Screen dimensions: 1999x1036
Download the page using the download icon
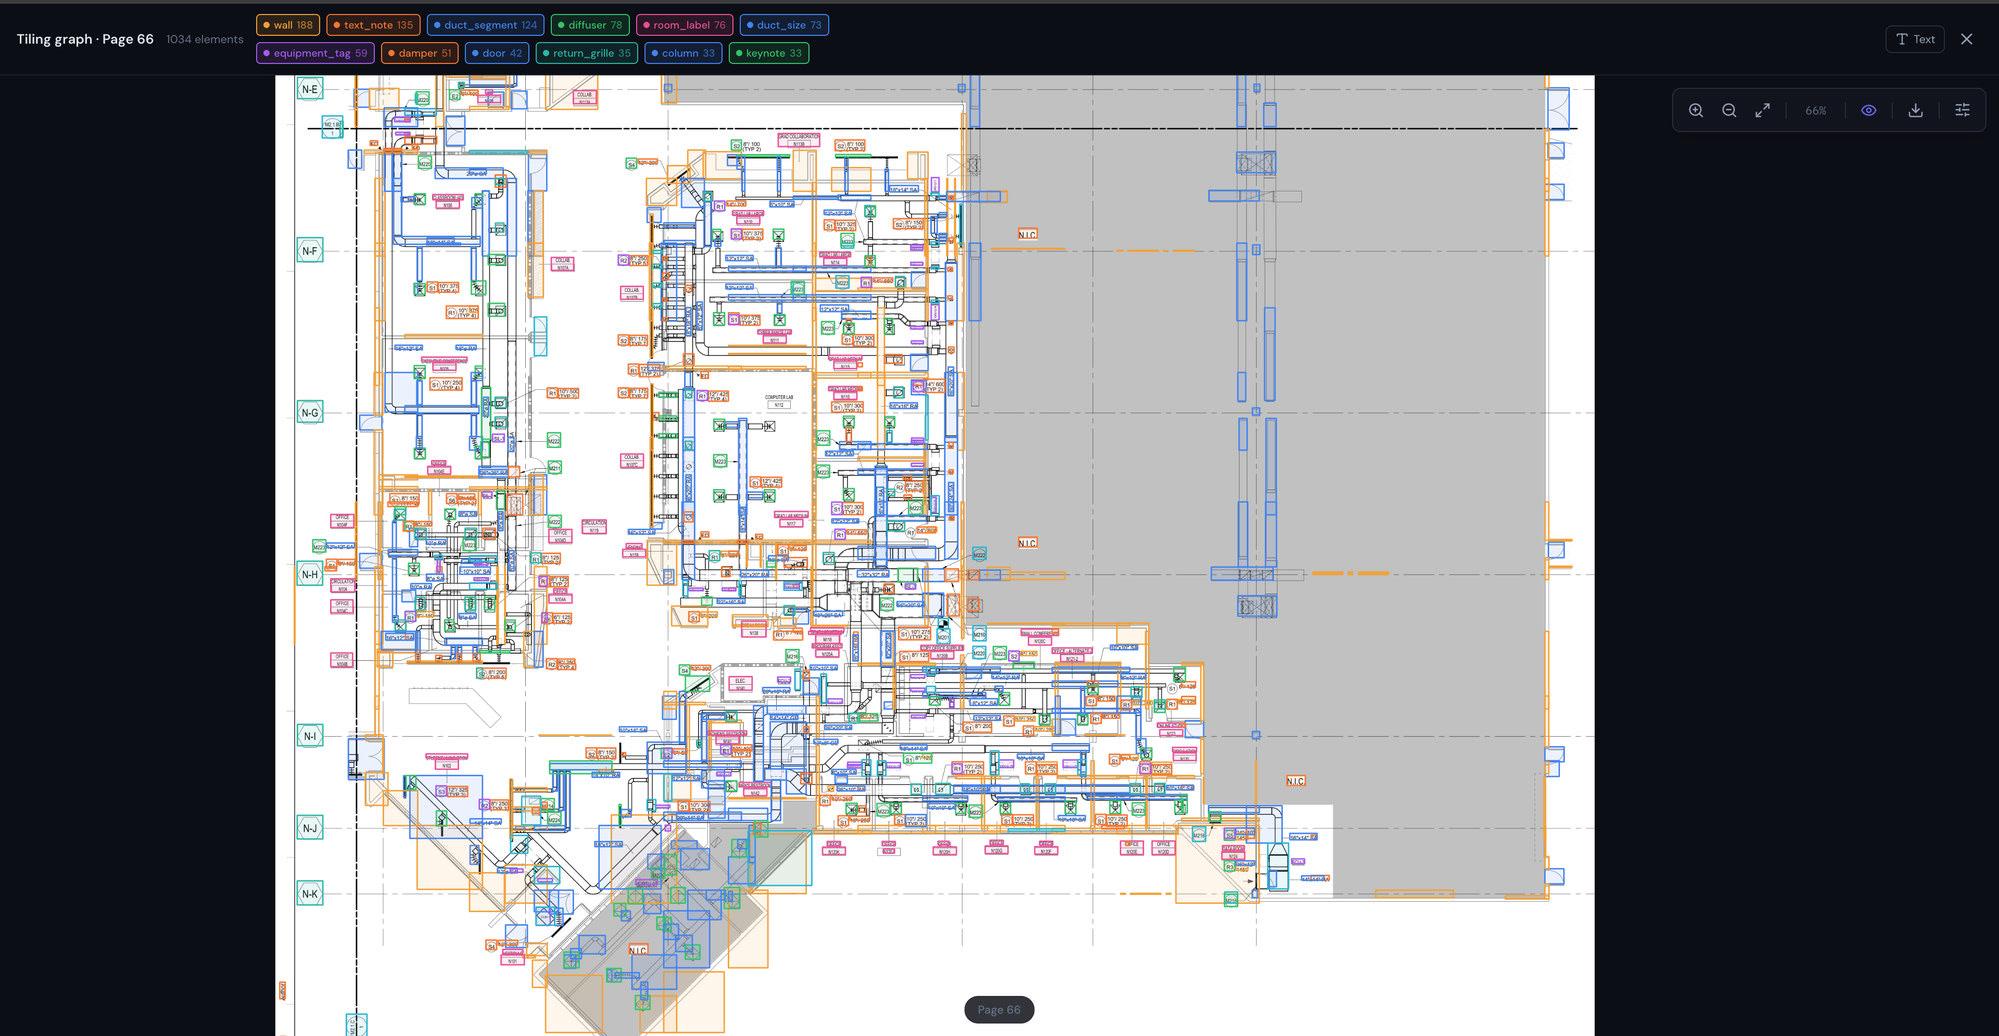pyautogui.click(x=1916, y=111)
